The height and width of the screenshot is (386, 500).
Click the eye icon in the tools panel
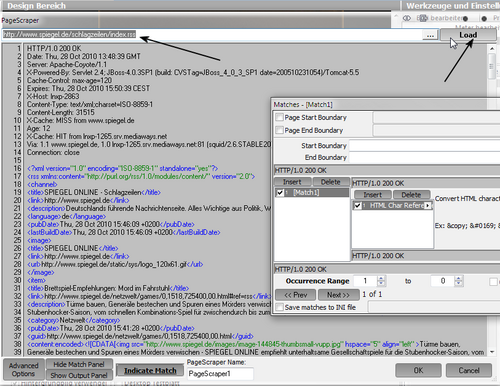[x=406, y=18]
